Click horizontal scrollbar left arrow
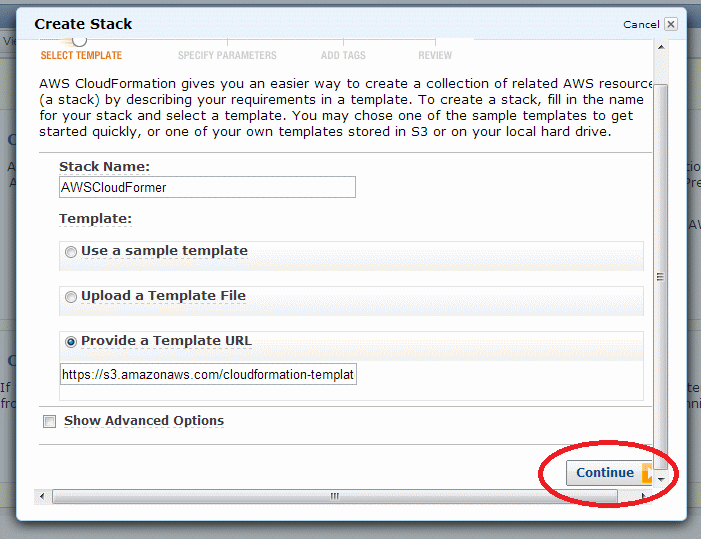This screenshot has height=539, width=701. click(42, 496)
